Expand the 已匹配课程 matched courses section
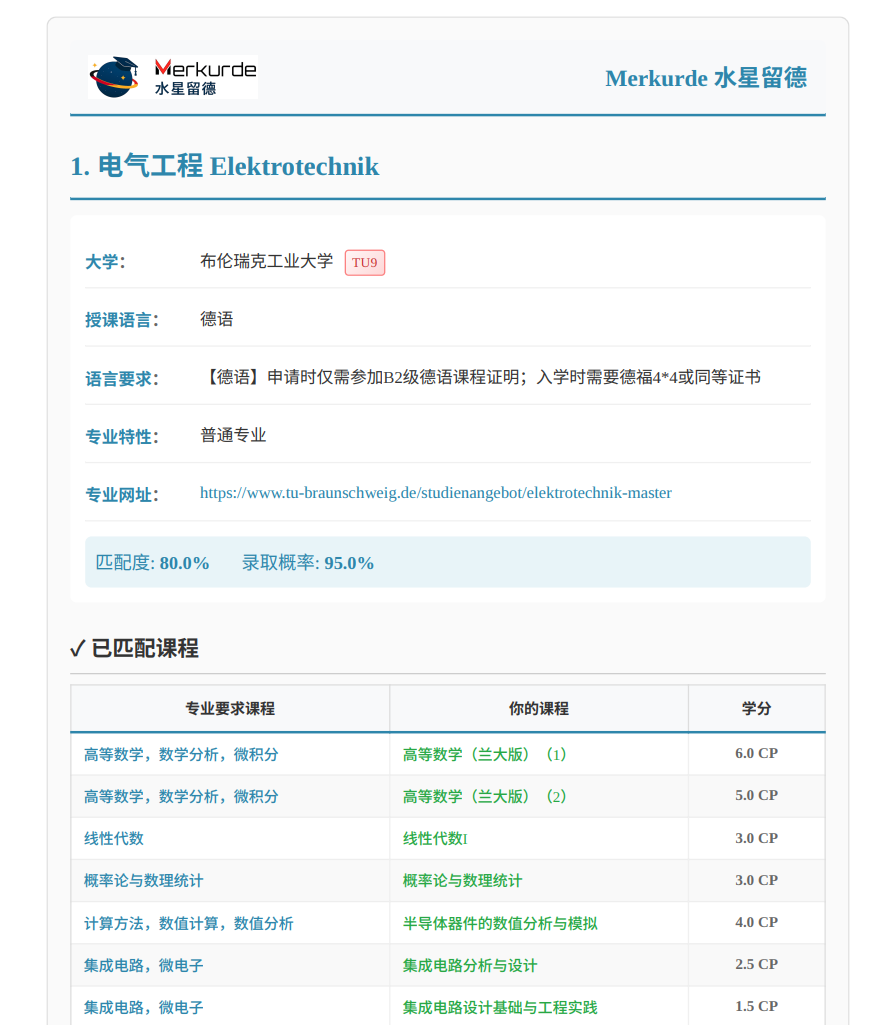 (x=145, y=648)
